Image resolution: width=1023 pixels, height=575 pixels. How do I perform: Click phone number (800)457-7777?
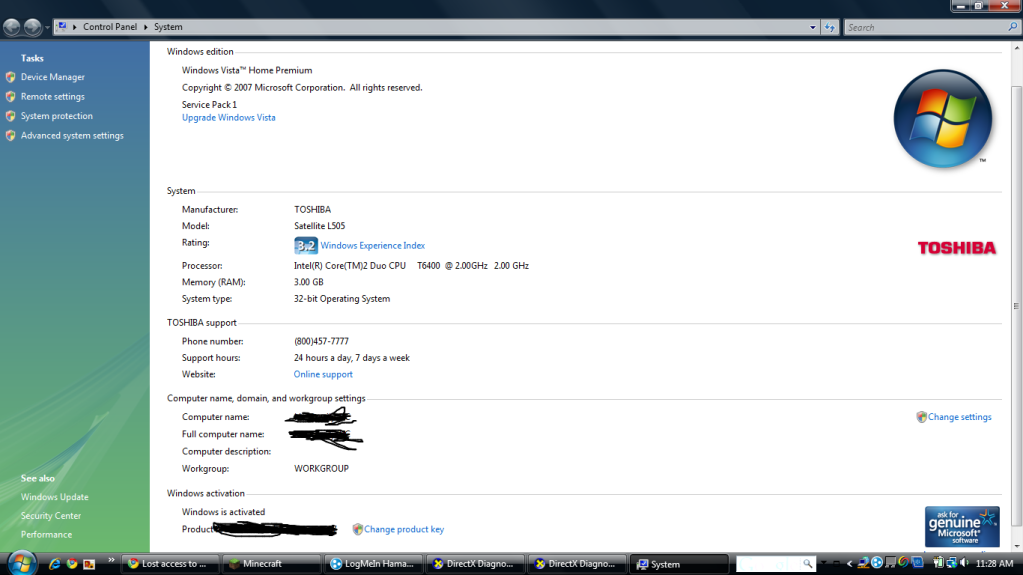click(x=321, y=341)
